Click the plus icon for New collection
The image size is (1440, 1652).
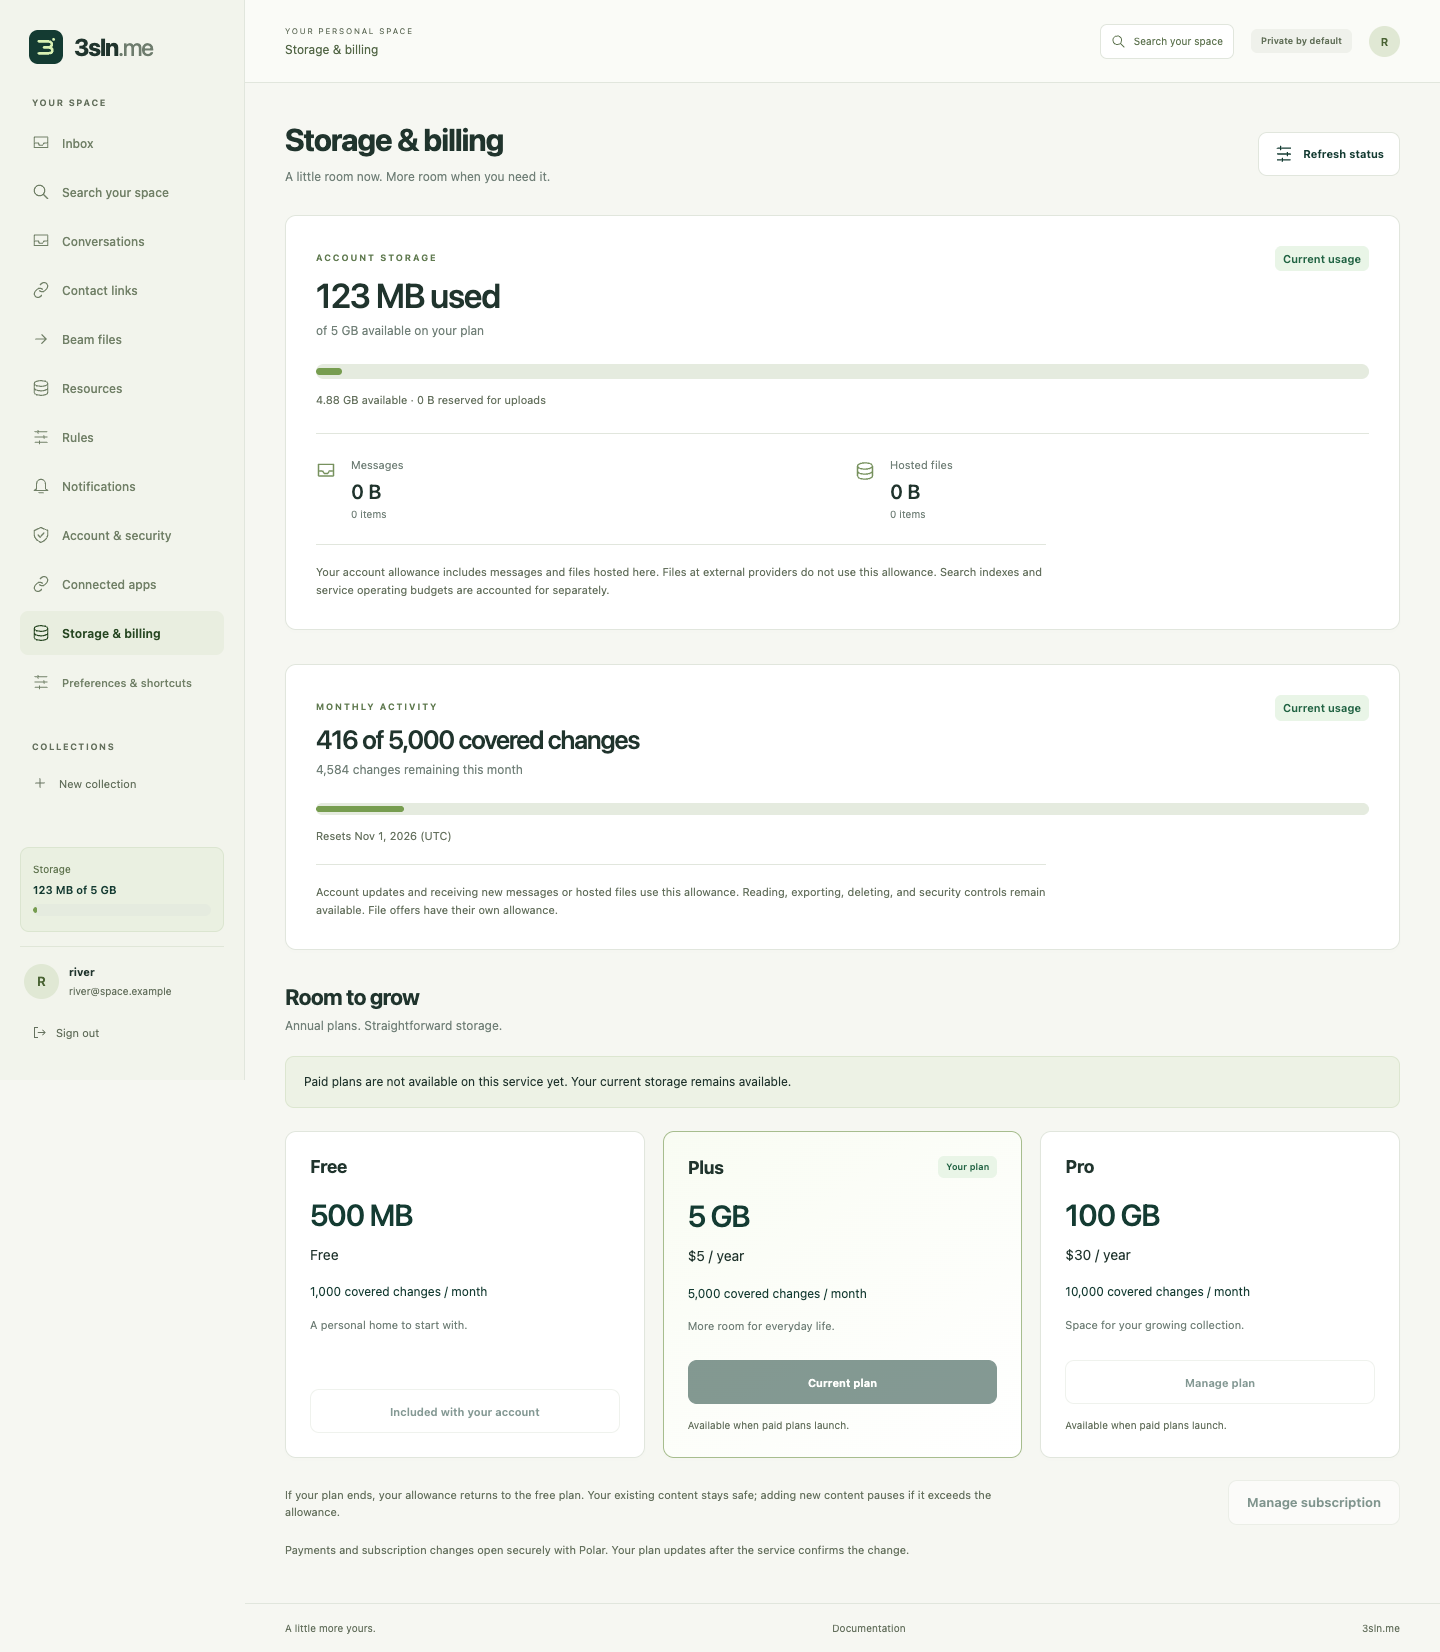pos(40,783)
